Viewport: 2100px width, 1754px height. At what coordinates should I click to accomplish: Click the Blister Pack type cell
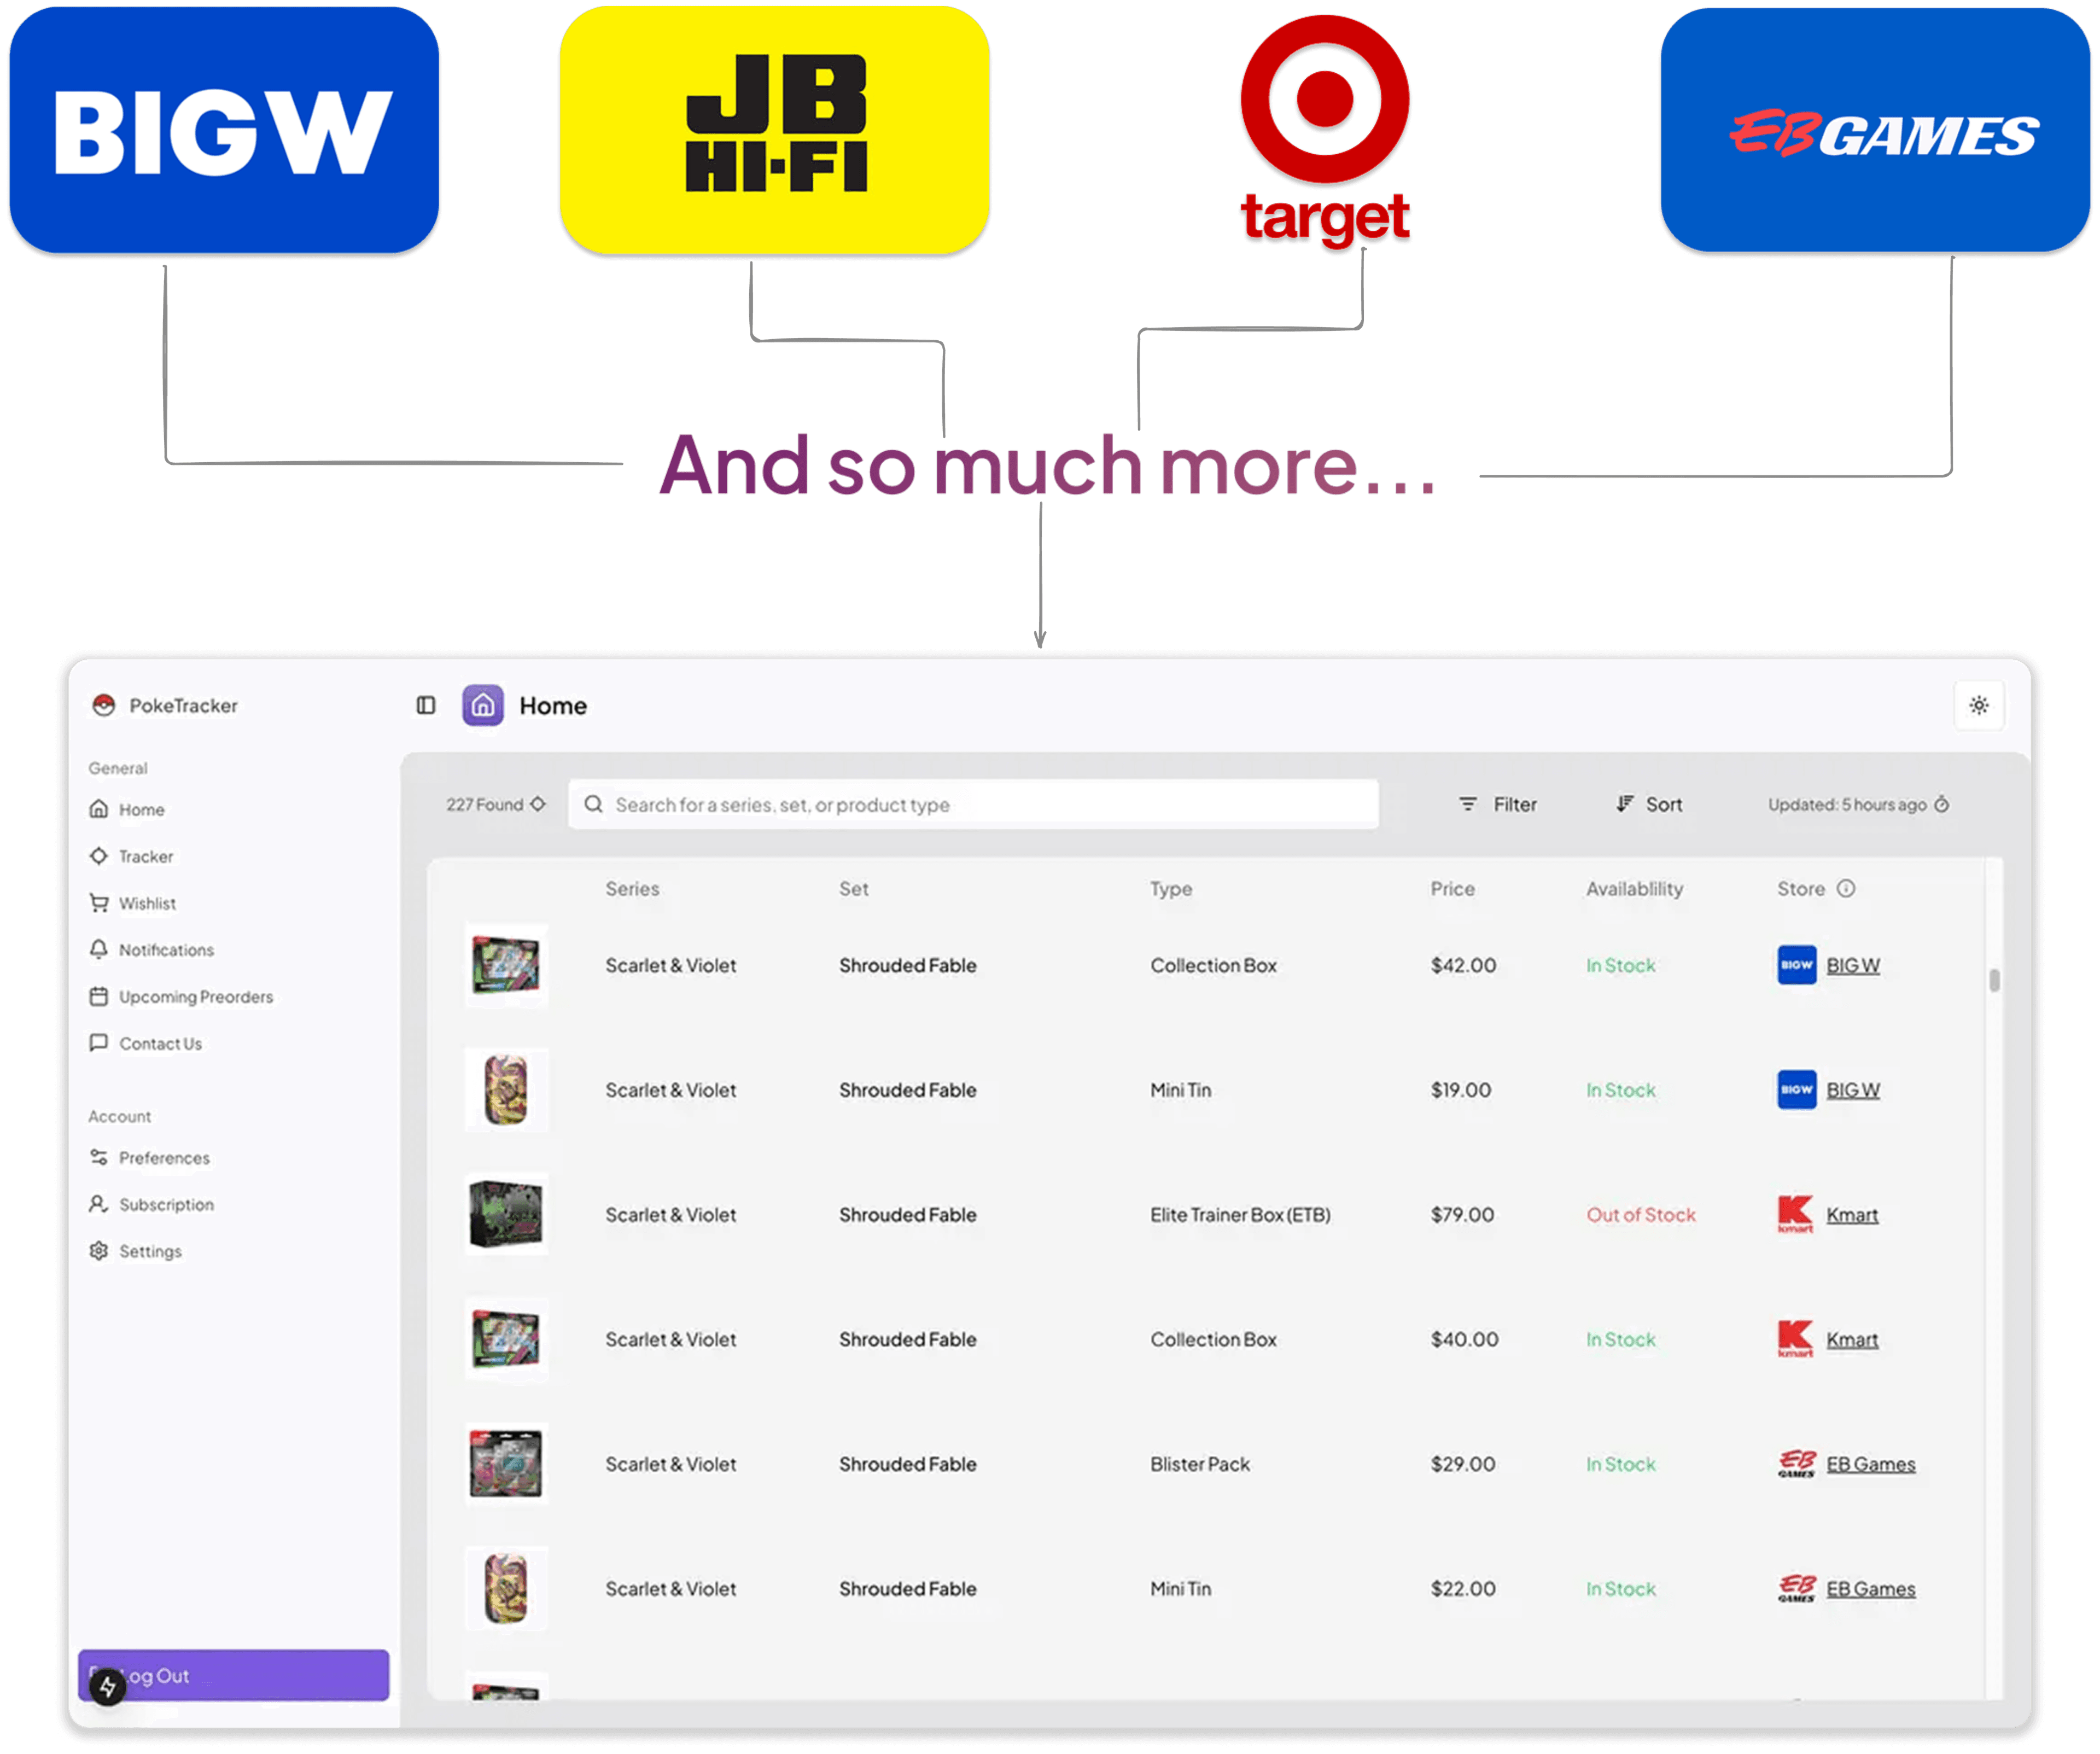[x=1200, y=1465]
